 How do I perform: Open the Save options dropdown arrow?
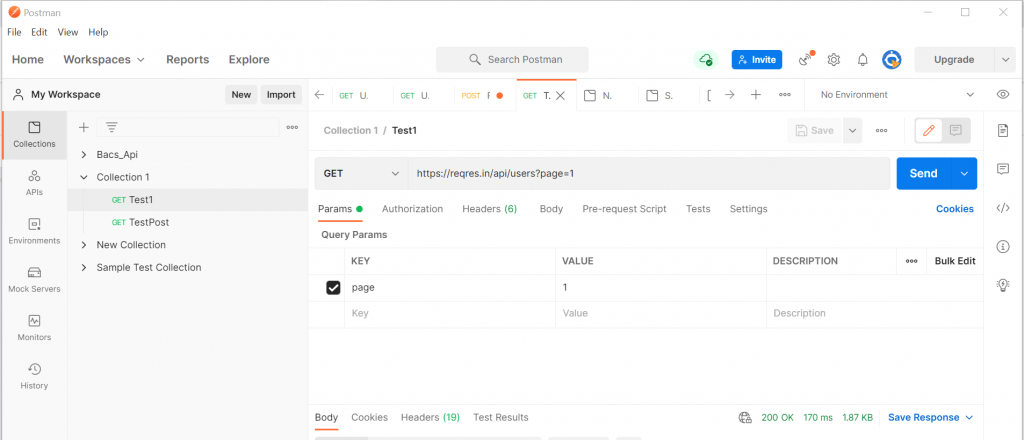click(x=852, y=131)
